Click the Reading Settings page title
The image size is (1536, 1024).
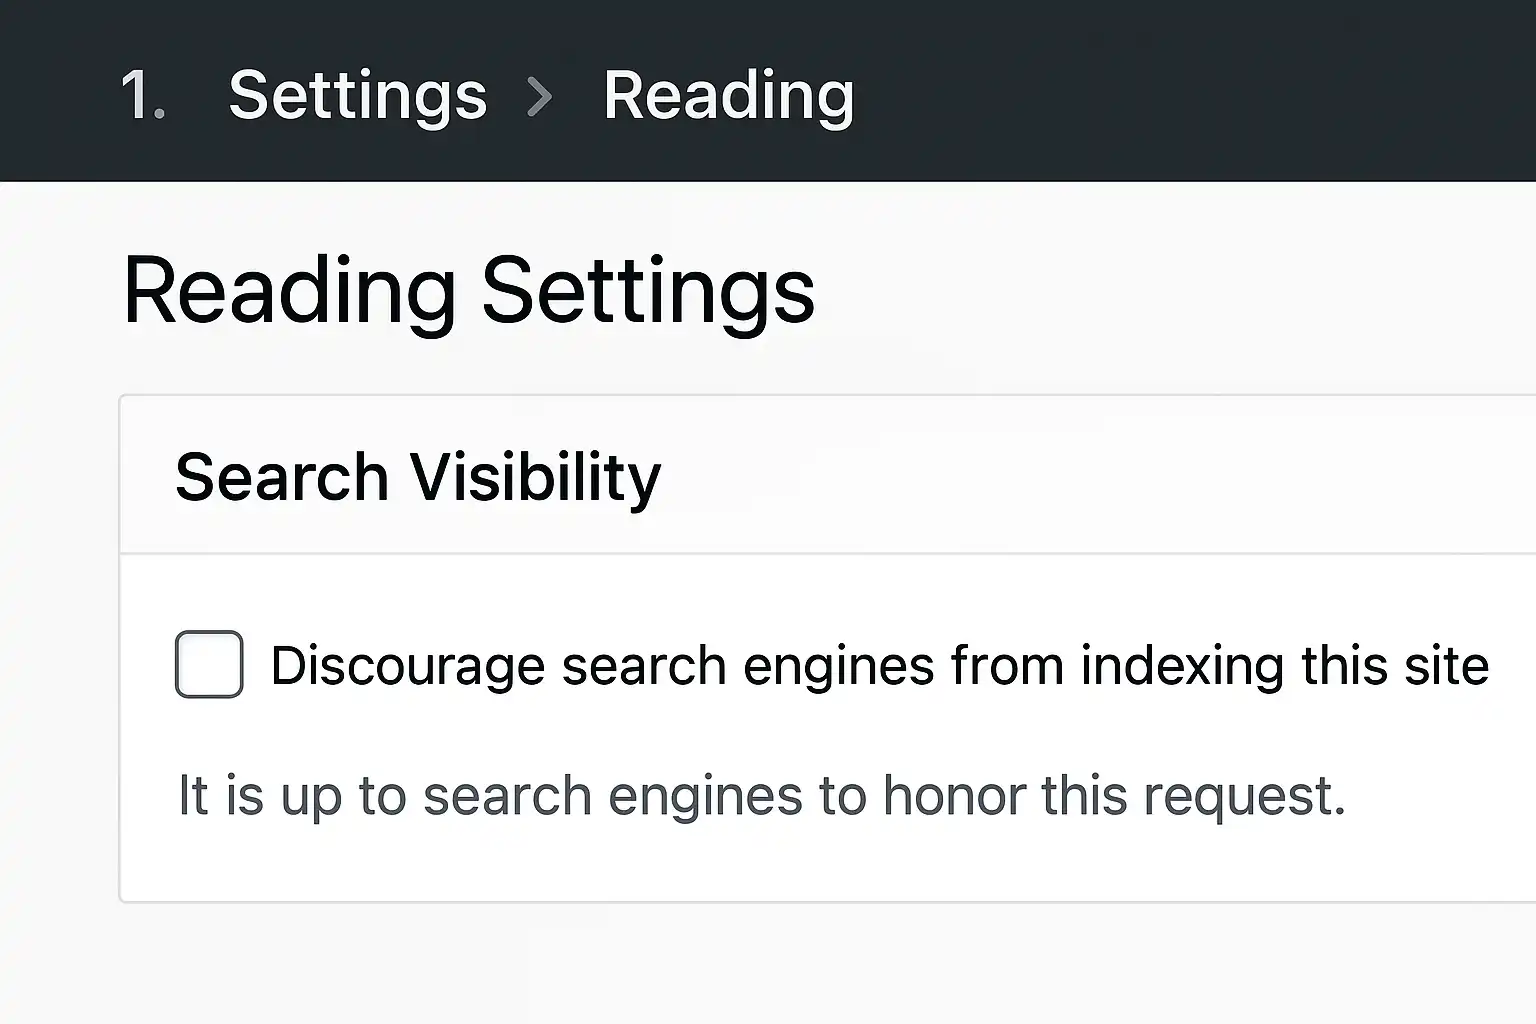click(470, 290)
